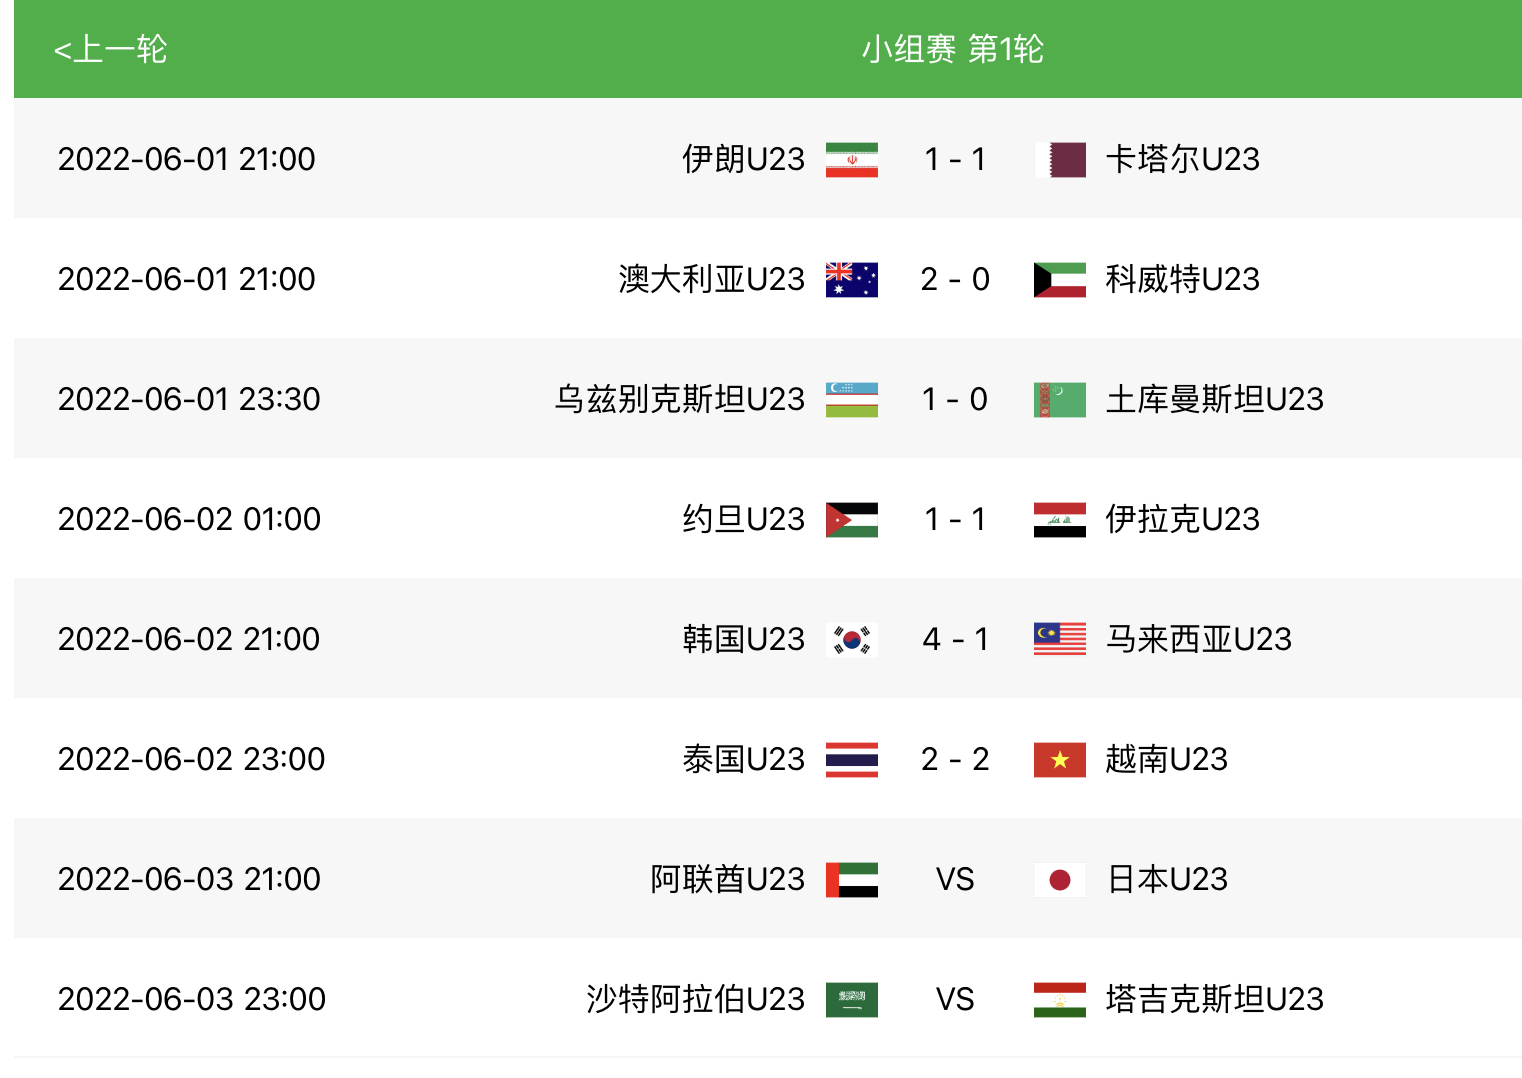
Task: Open the 4 - 1 Korea–Malaysia score
Action: 955,639
